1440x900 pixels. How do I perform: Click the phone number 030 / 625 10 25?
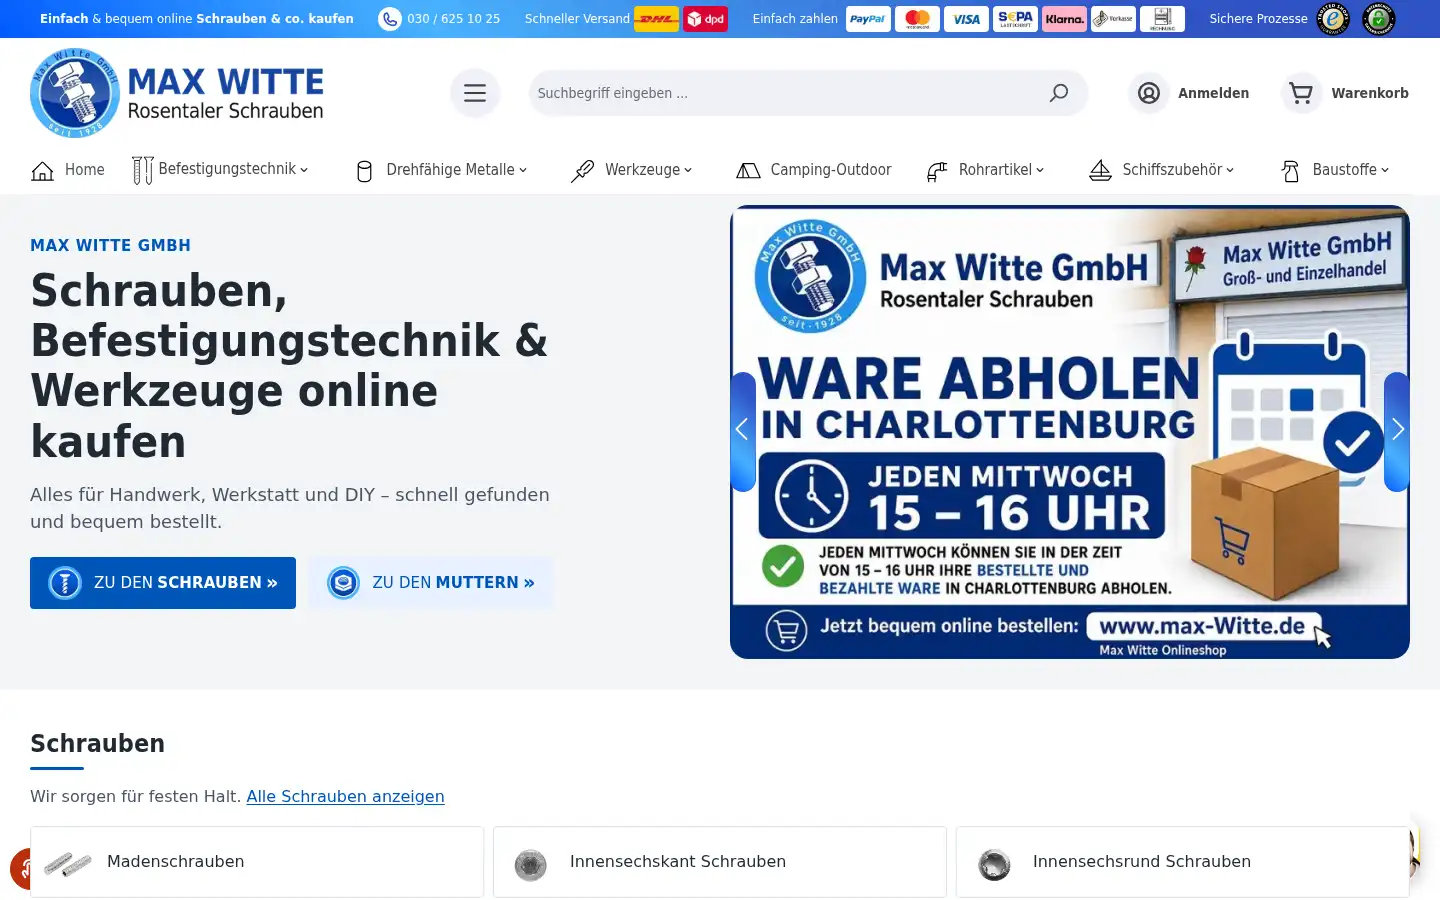(453, 19)
